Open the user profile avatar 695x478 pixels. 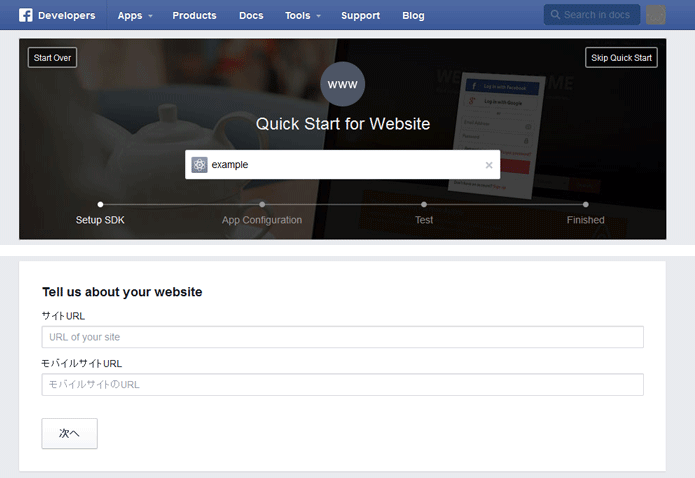[656, 15]
